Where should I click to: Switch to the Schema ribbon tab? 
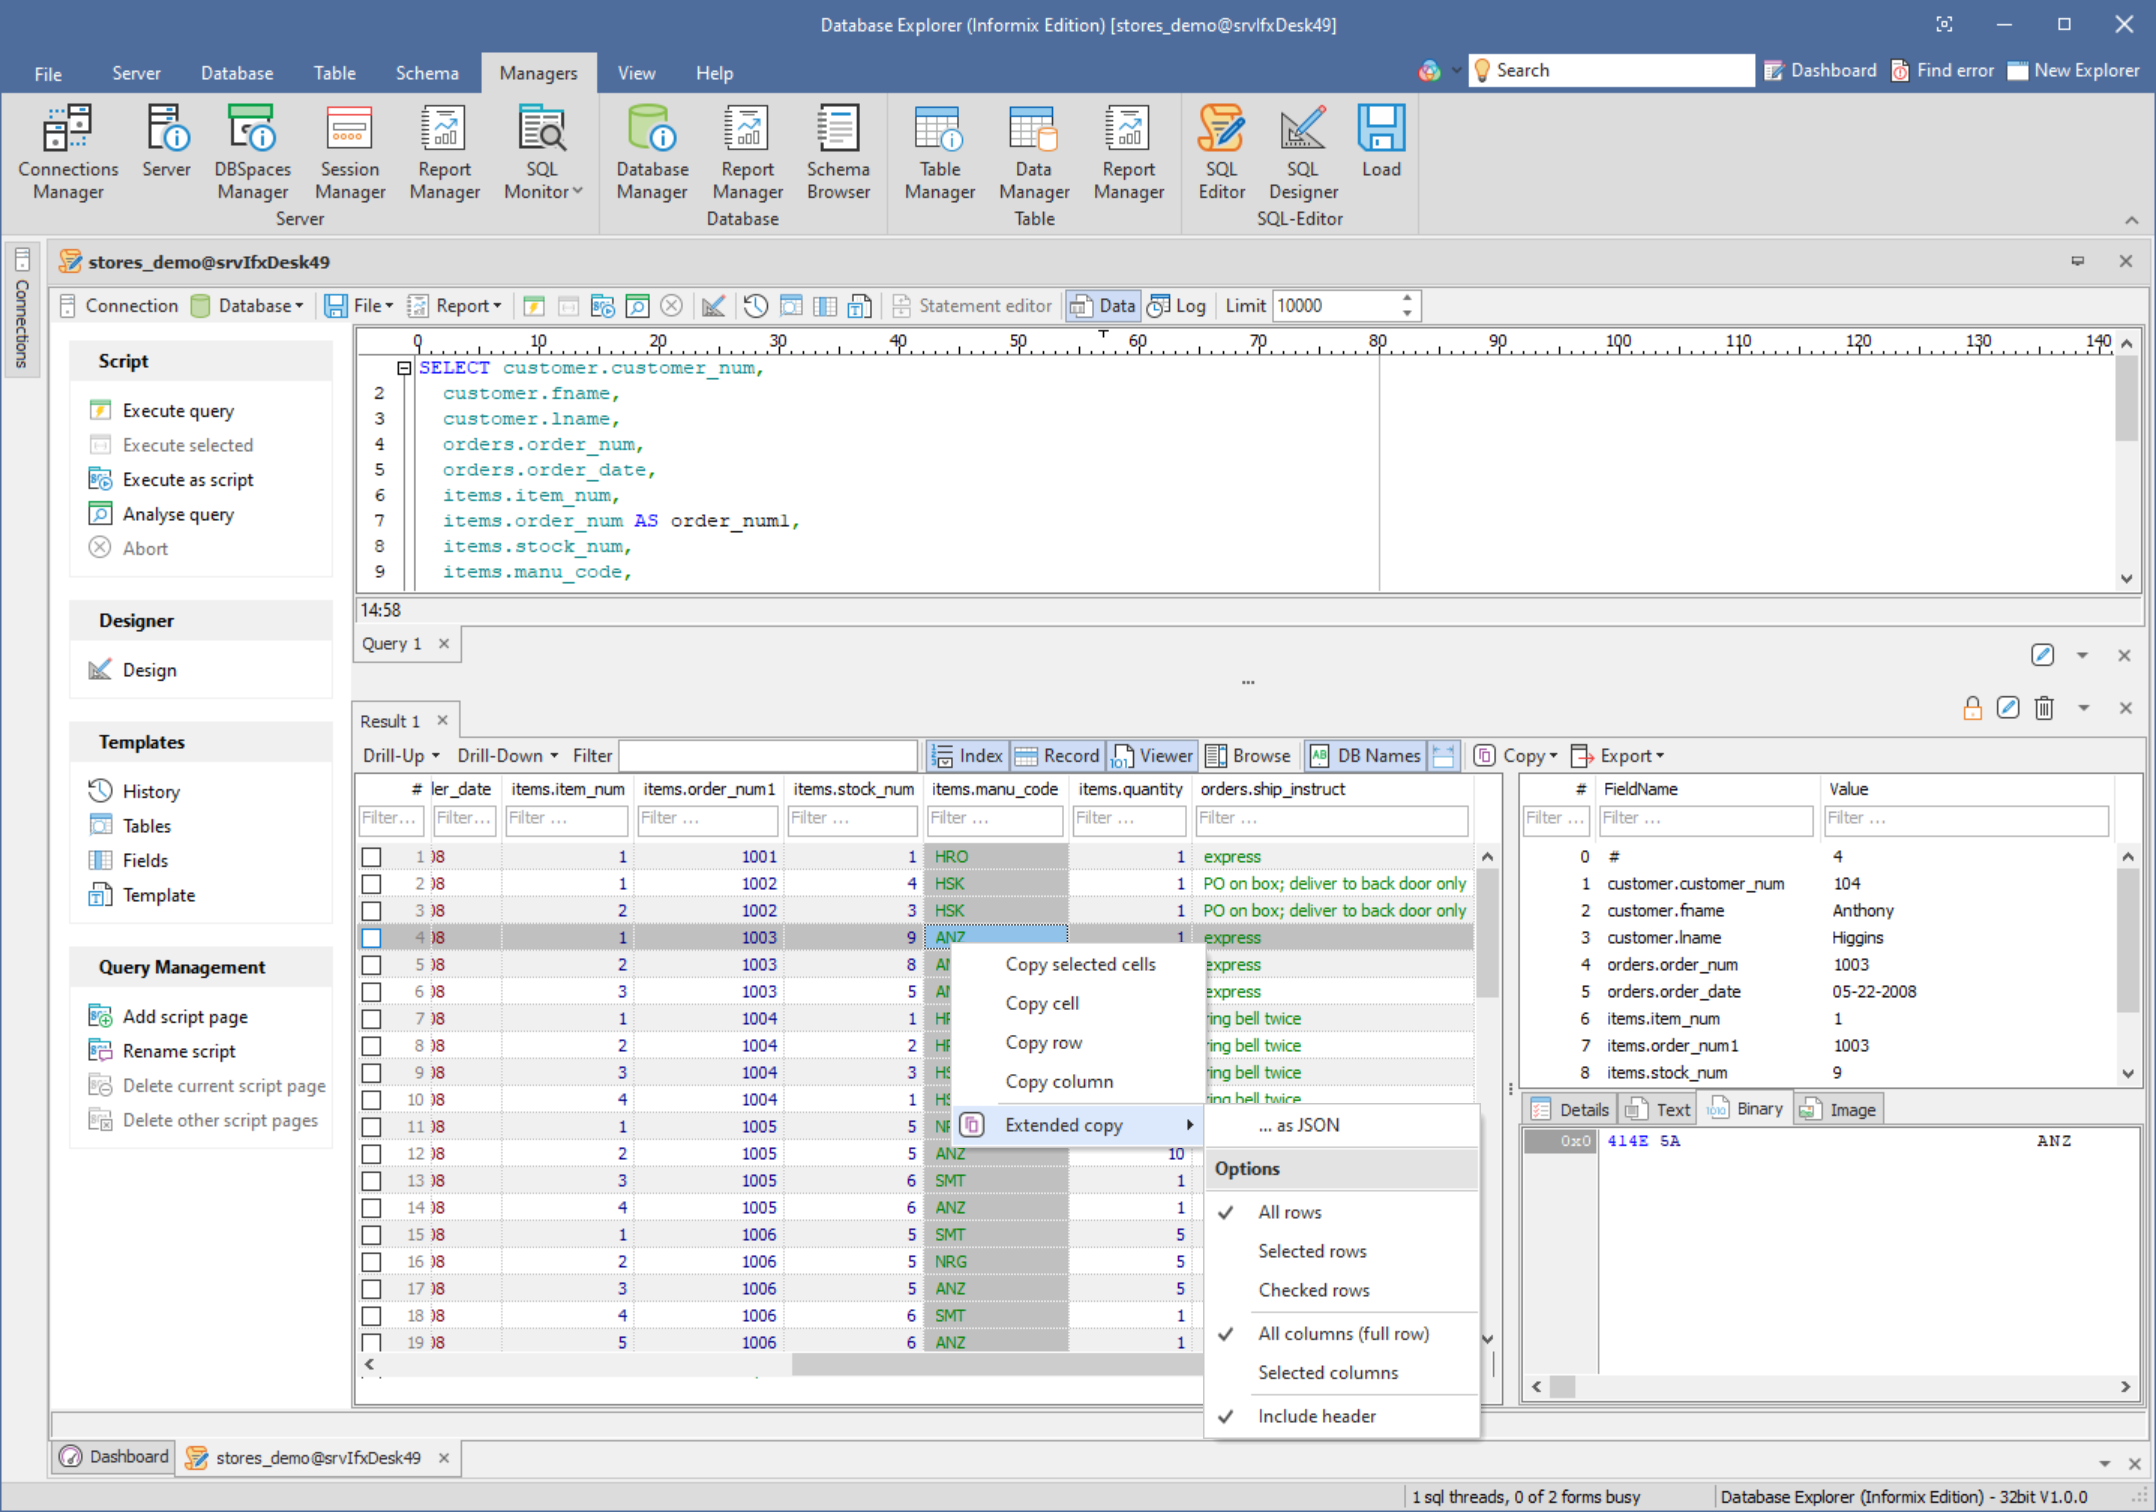(427, 73)
